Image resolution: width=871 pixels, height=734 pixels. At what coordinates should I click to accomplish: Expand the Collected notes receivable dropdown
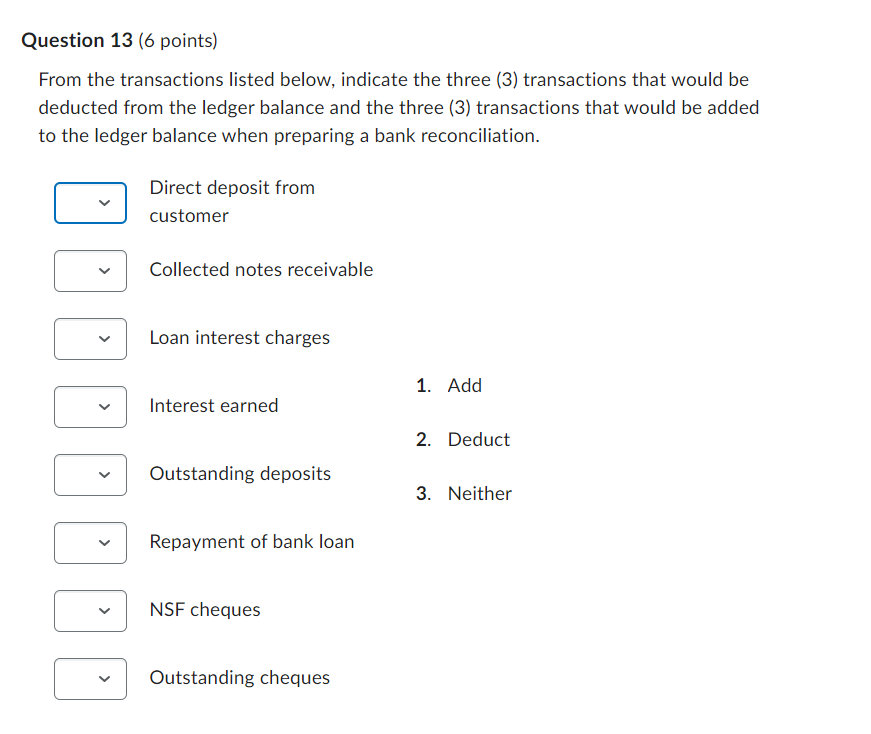(90, 271)
